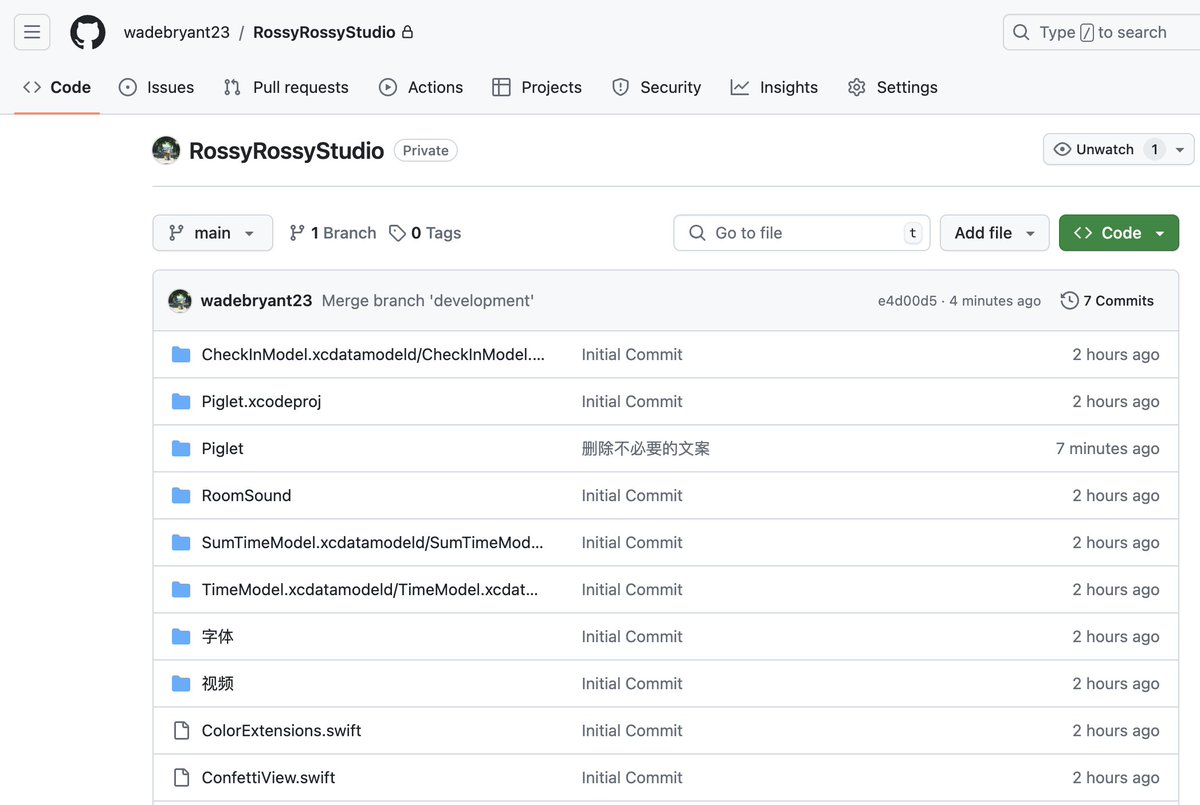Open commit hash e4d00d5
This screenshot has height=805, width=1200.
908,301
